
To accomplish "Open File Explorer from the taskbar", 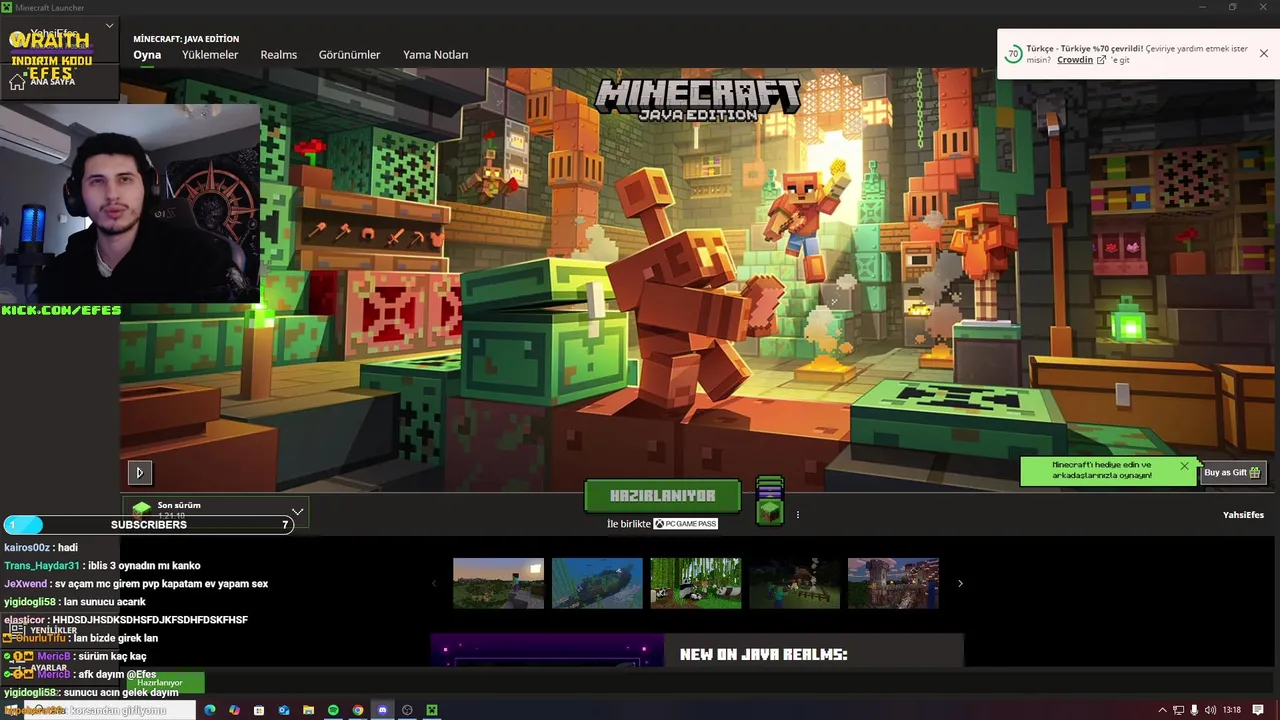I will [x=308, y=710].
